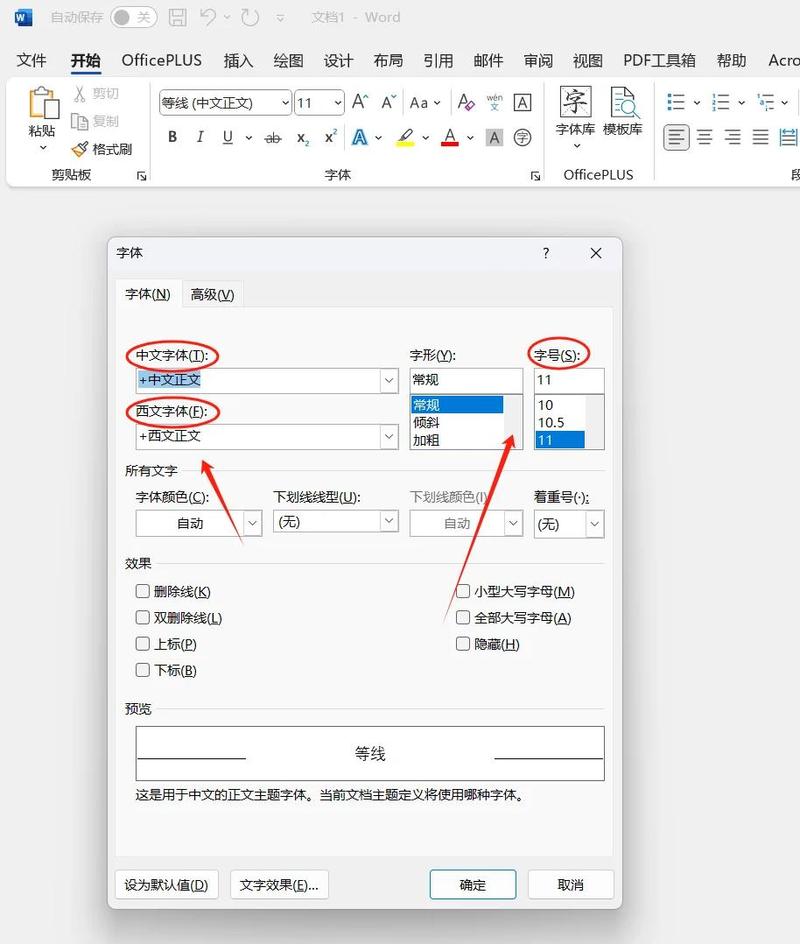Click the Format Painter brush icon
The image size is (800, 944).
click(x=79, y=149)
